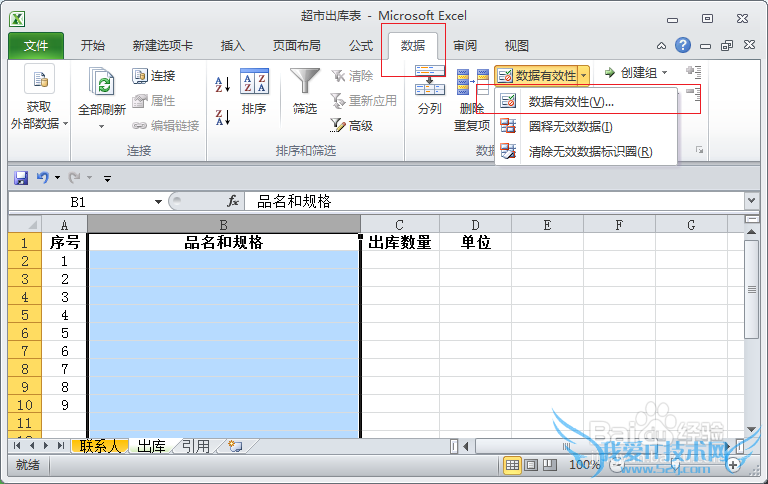Switch to the Review (审阅) tab
Image resolution: width=768 pixels, height=484 pixels.
[465, 46]
